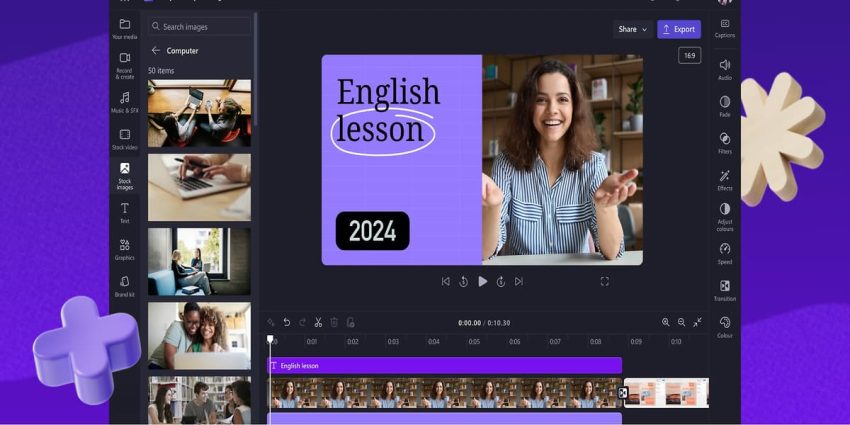Select the woman video in preview canvas

click(x=562, y=159)
